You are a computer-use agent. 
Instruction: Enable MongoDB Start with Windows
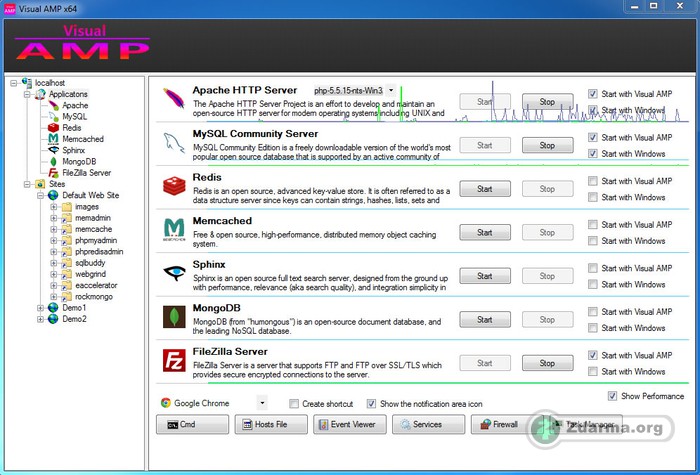click(x=592, y=328)
